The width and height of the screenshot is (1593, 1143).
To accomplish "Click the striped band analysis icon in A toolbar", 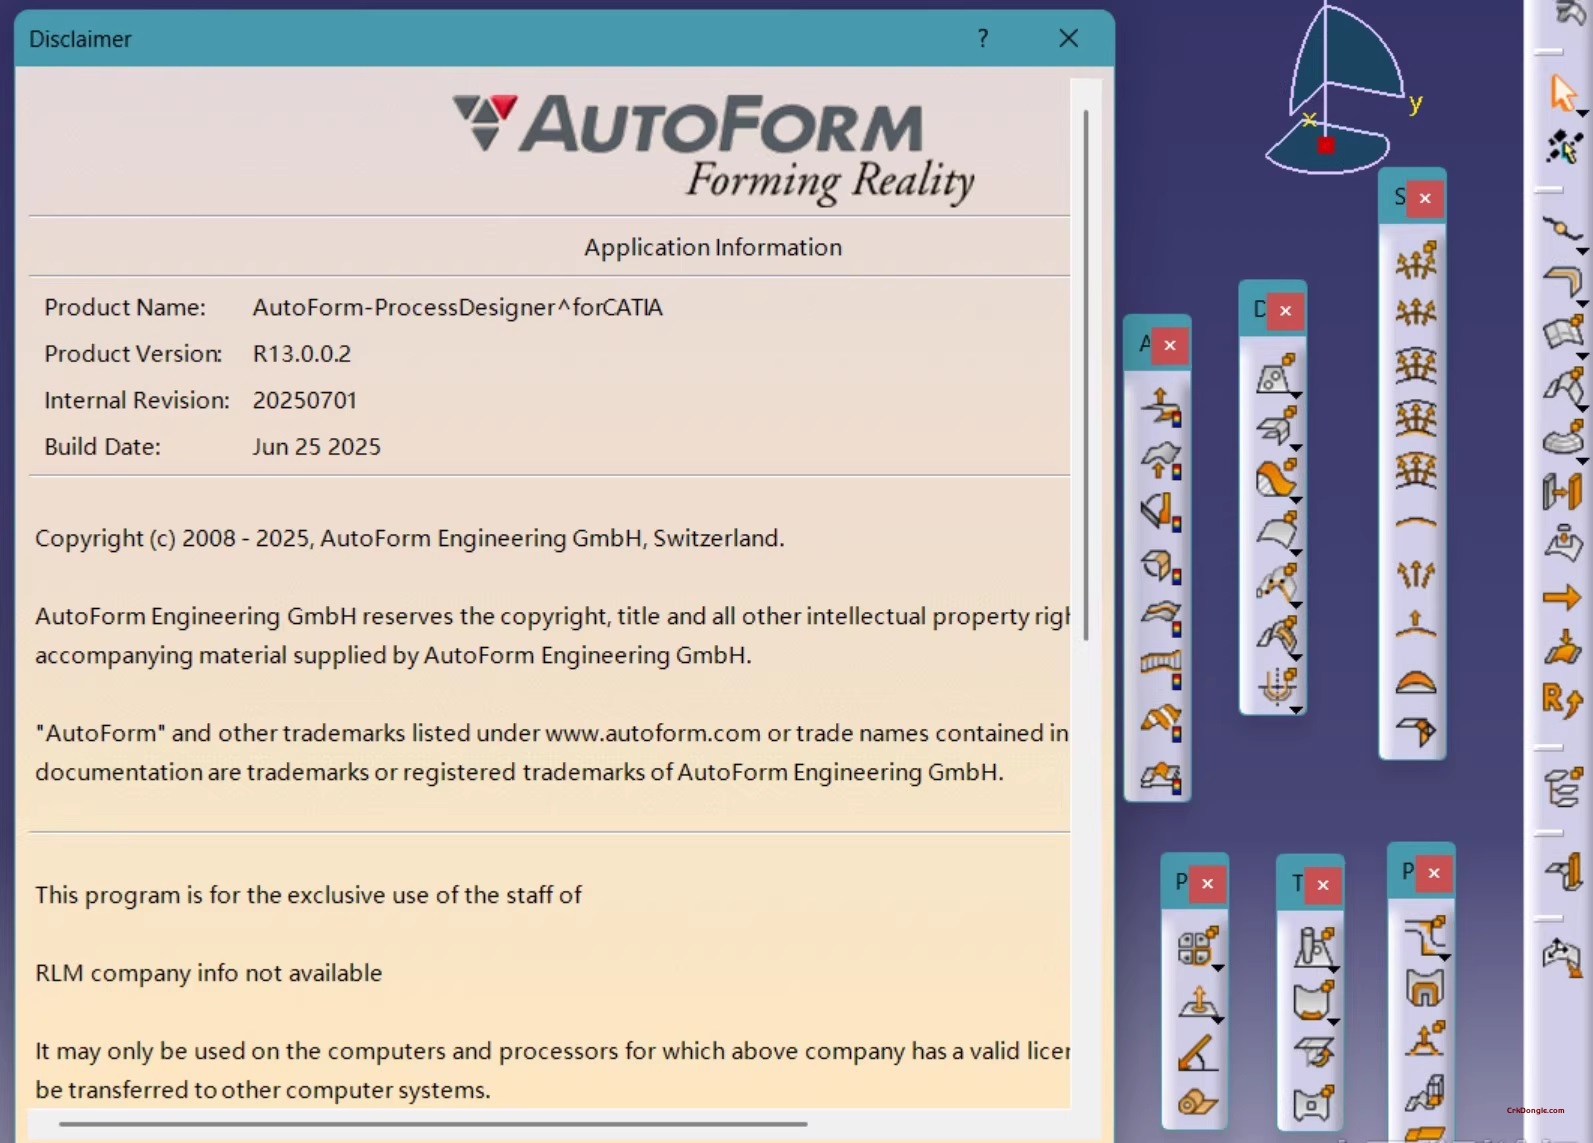I will [1161, 669].
